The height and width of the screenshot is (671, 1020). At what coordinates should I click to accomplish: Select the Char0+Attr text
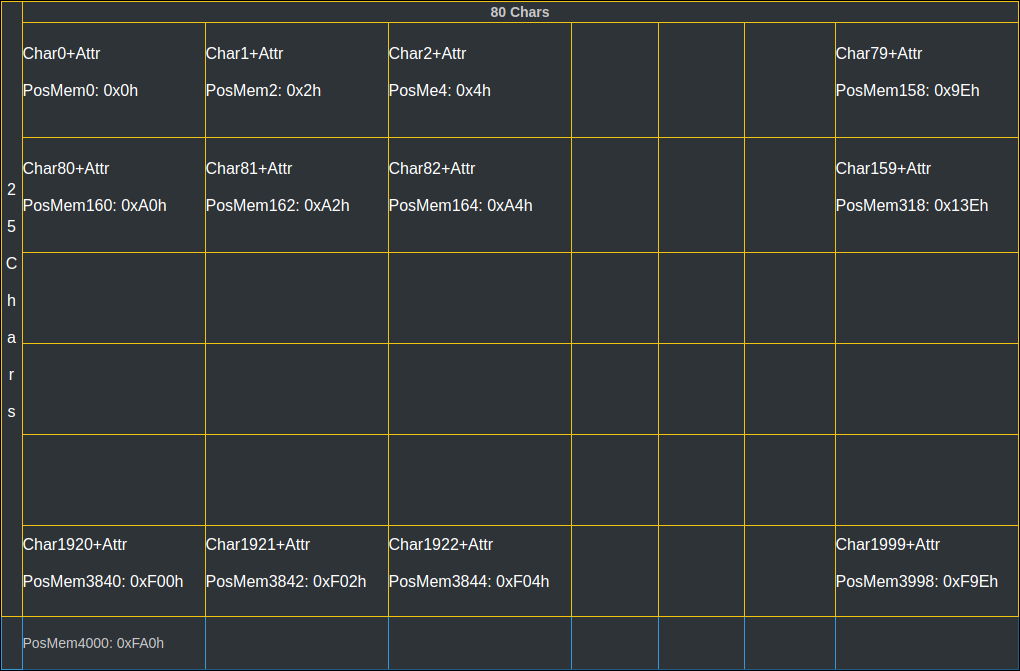62,54
